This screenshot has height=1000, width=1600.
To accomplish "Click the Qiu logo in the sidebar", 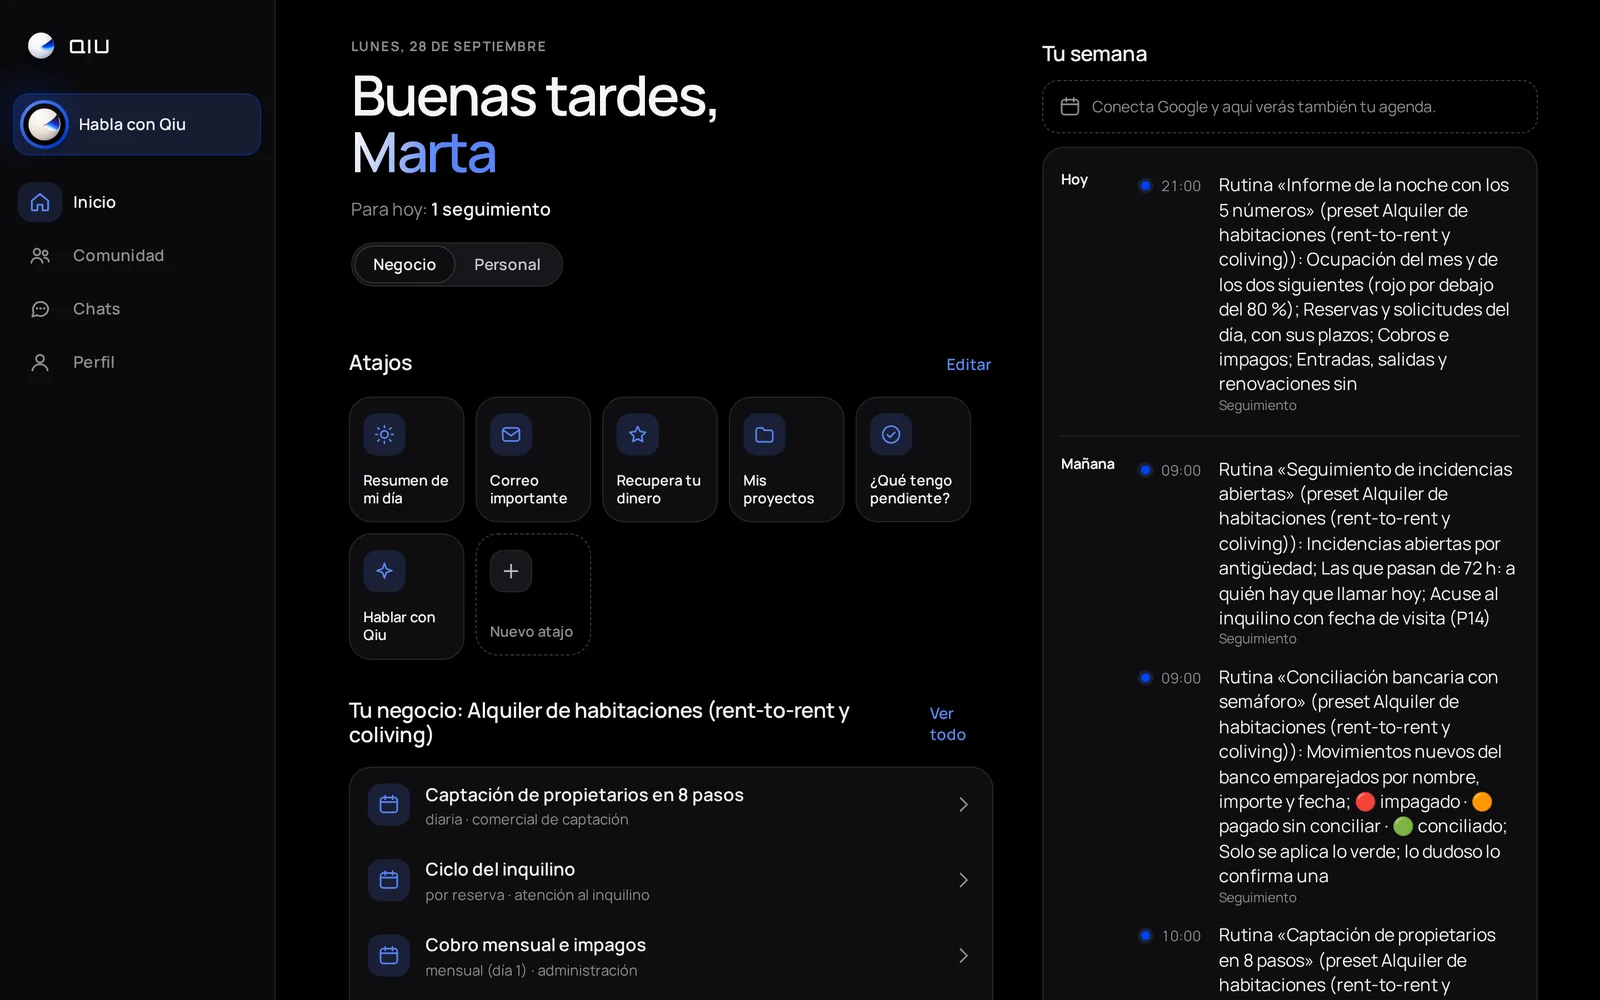I will point(68,46).
